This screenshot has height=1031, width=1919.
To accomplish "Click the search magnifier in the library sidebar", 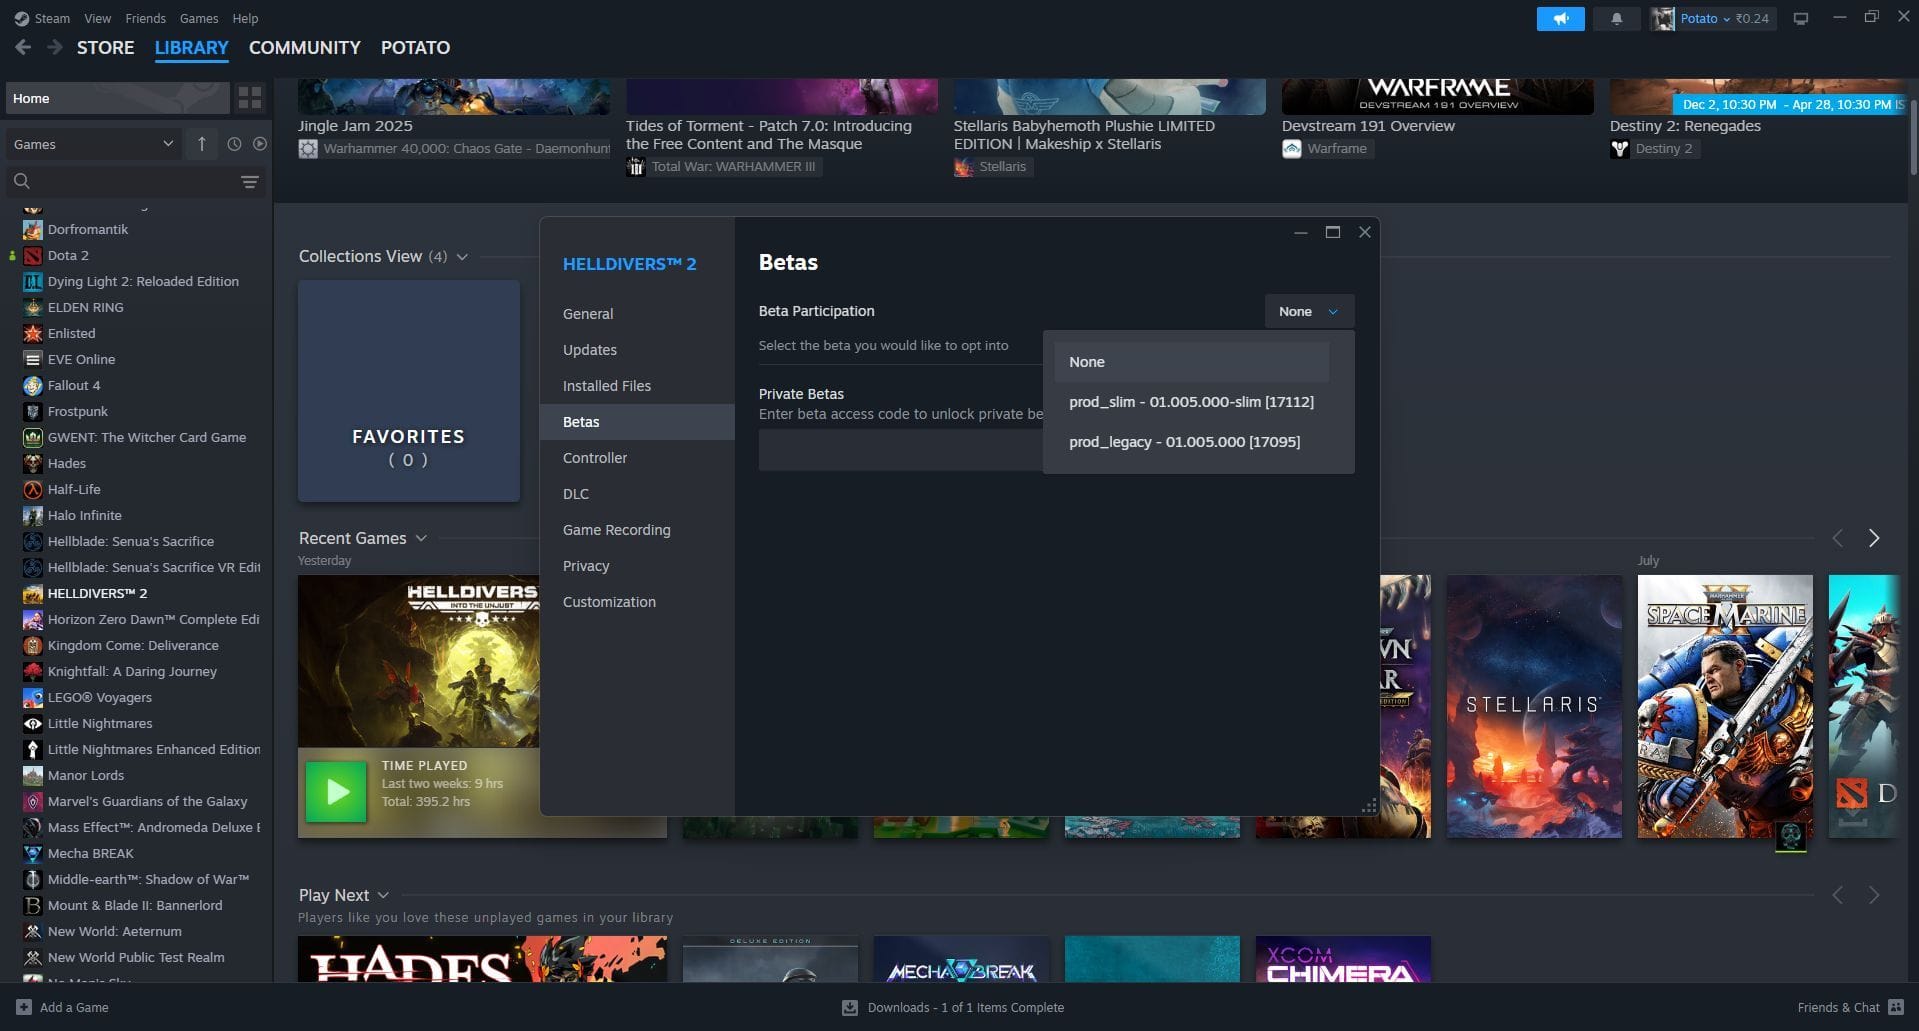I will tap(21, 181).
